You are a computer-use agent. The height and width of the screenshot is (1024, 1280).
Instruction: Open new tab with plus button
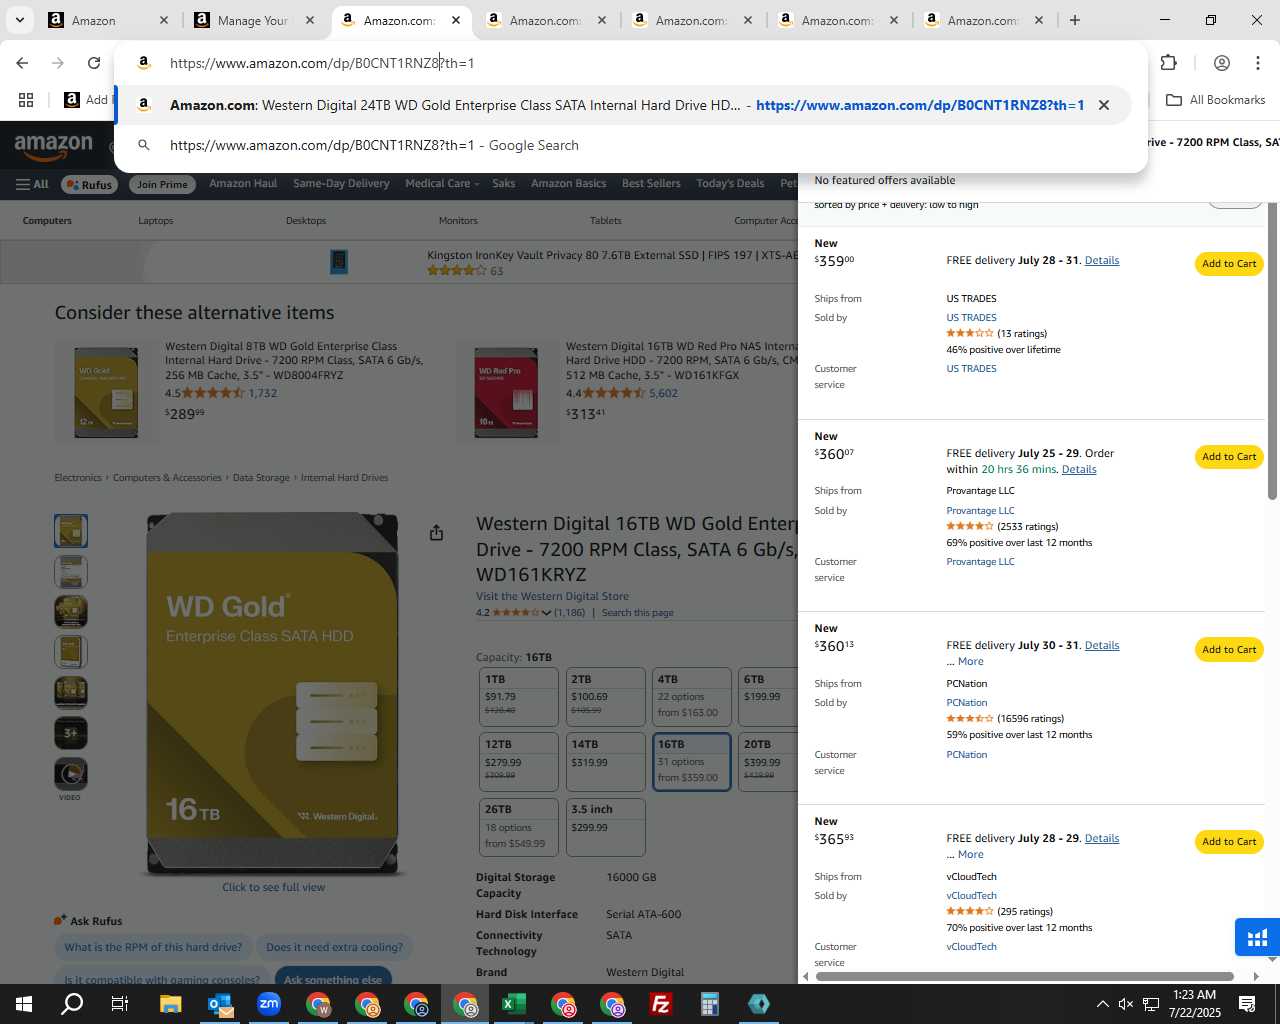point(1074,20)
